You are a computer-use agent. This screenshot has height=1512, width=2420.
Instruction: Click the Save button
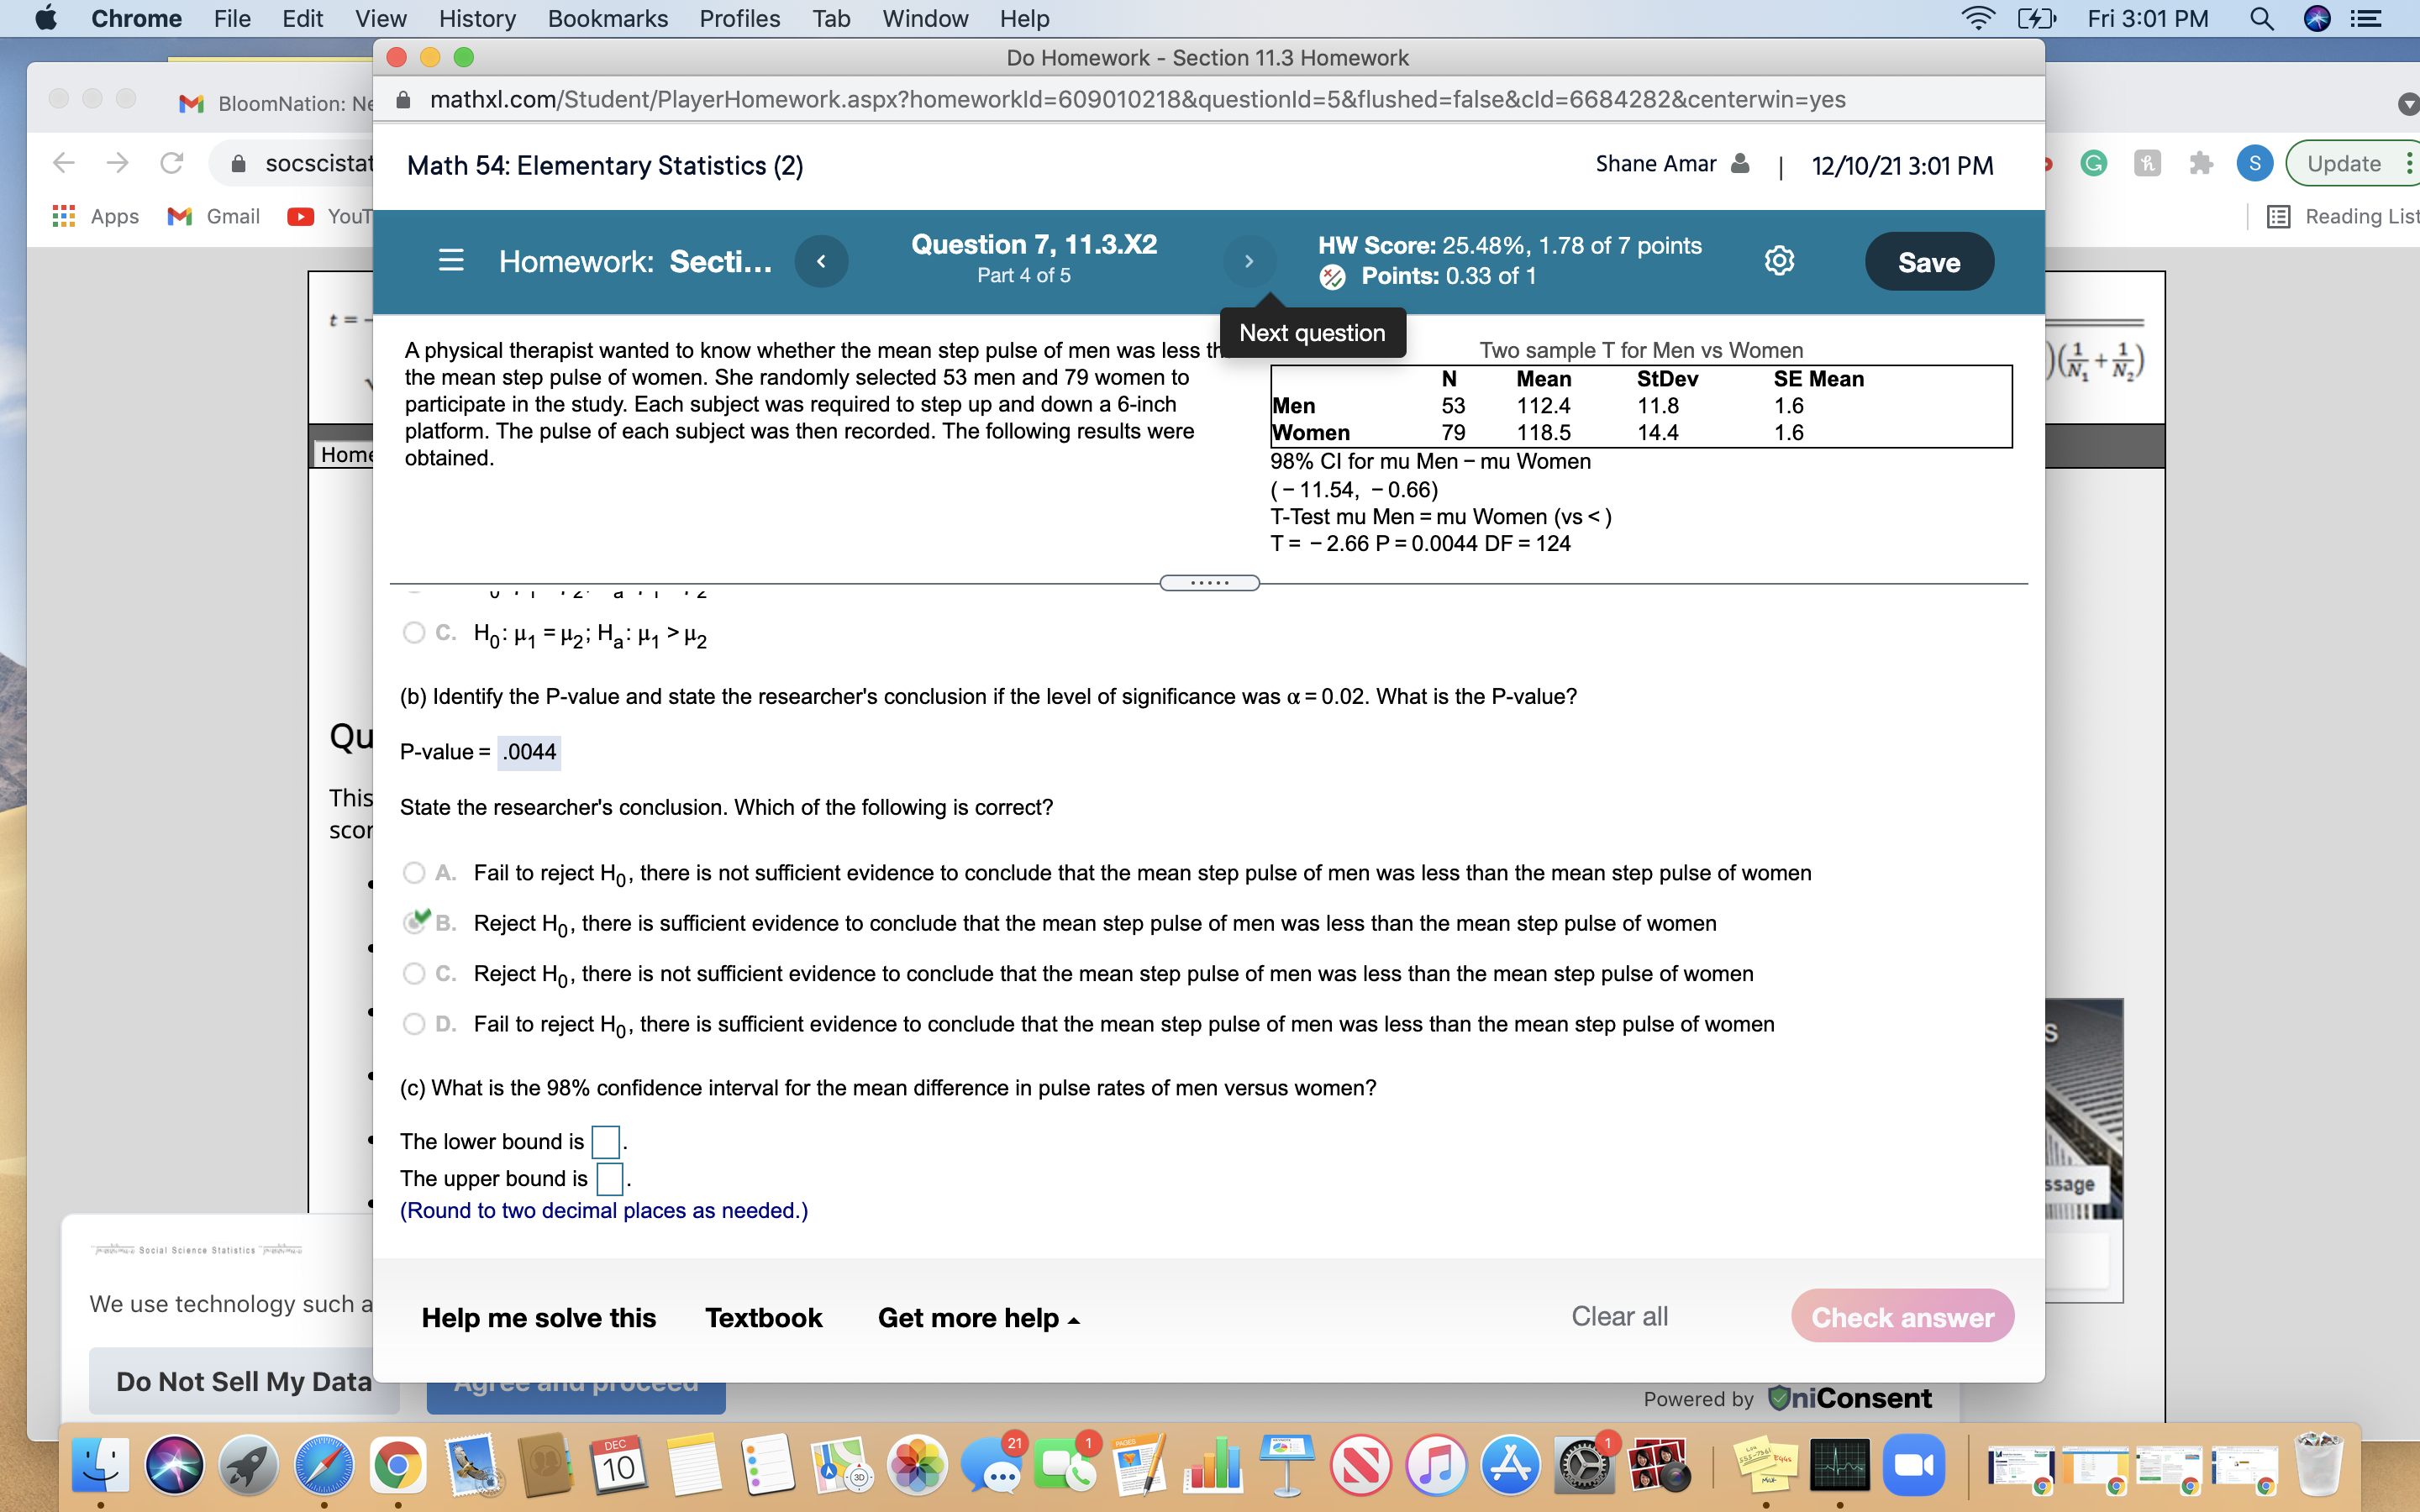[x=1928, y=262]
